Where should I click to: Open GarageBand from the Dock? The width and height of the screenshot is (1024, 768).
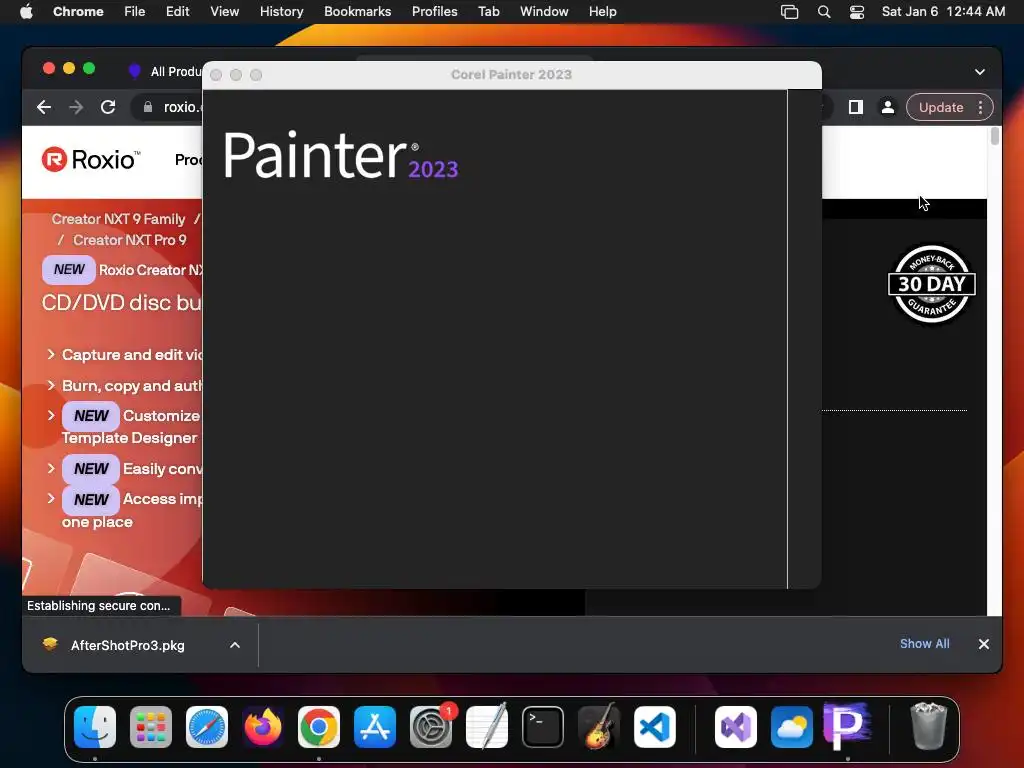click(599, 727)
